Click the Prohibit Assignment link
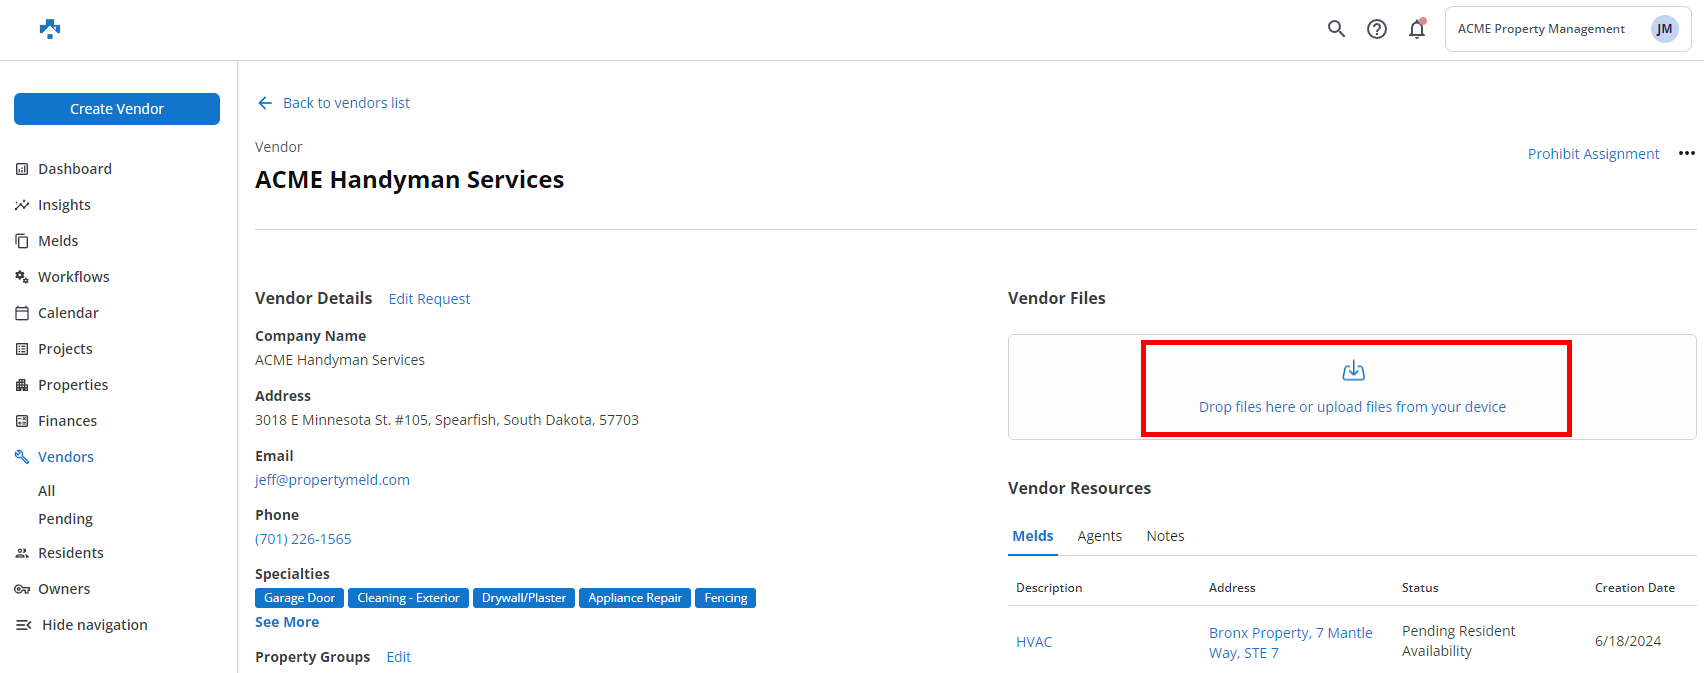This screenshot has height=673, width=1704. click(1593, 154)
